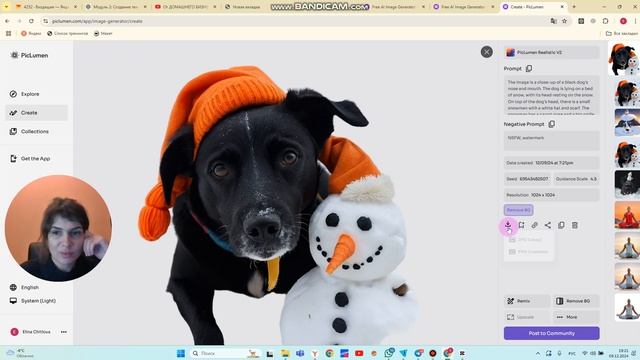Open Collections in the left sidebar
640x360 pixels.
click(36, 131)
